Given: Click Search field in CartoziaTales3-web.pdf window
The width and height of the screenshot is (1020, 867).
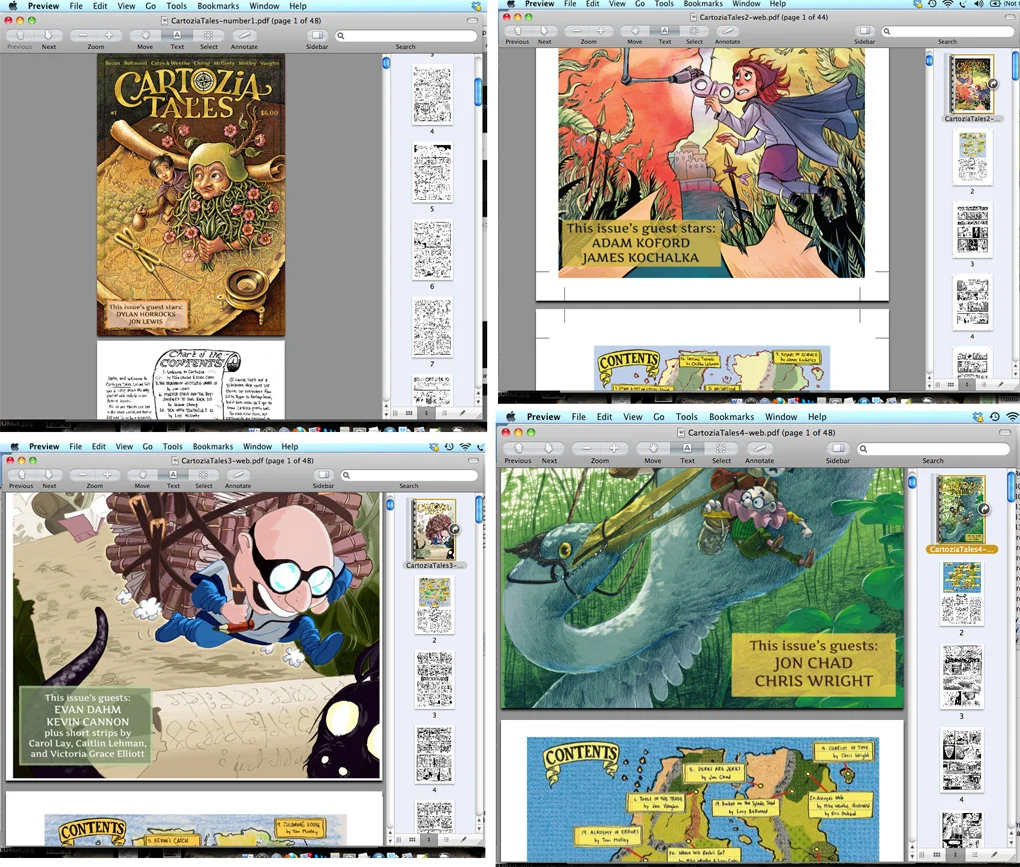Looking at the screenshot, I should pos(409,475).
